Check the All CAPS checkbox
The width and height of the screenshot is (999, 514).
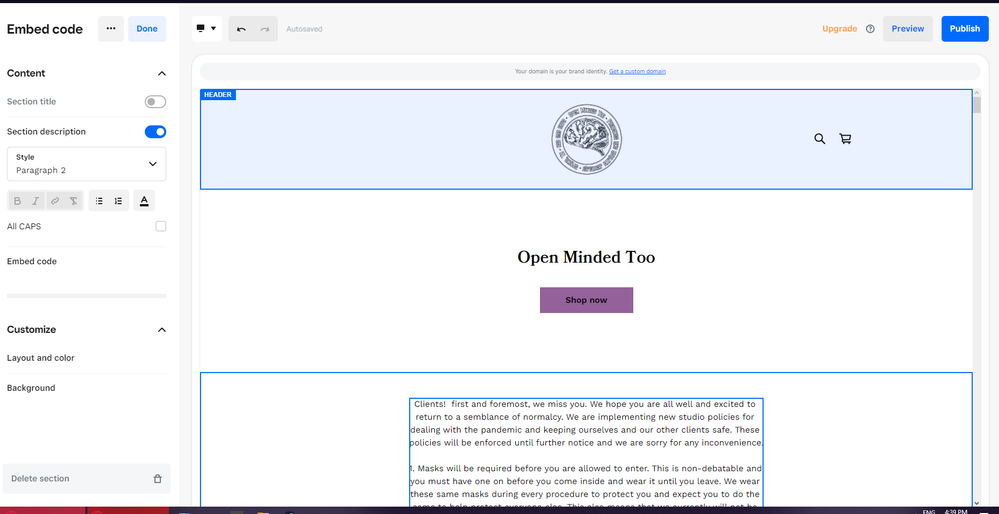point(161,227)
